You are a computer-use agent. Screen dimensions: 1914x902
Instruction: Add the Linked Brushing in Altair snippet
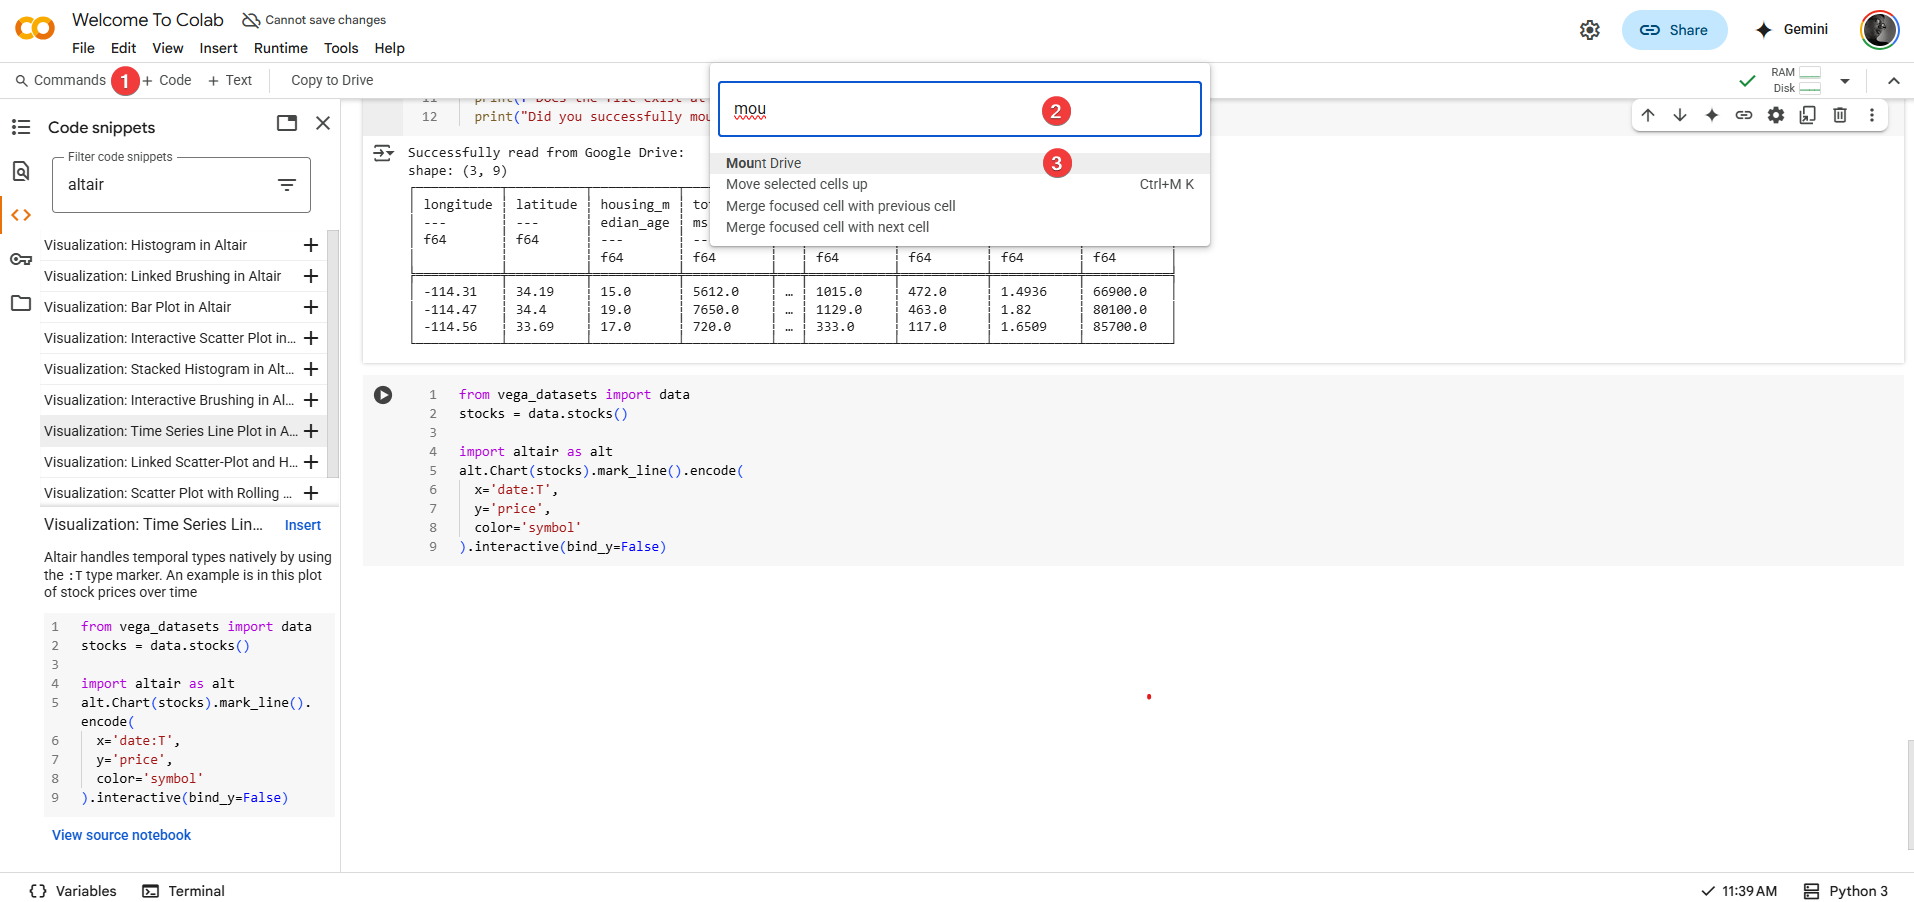(311, 276)
